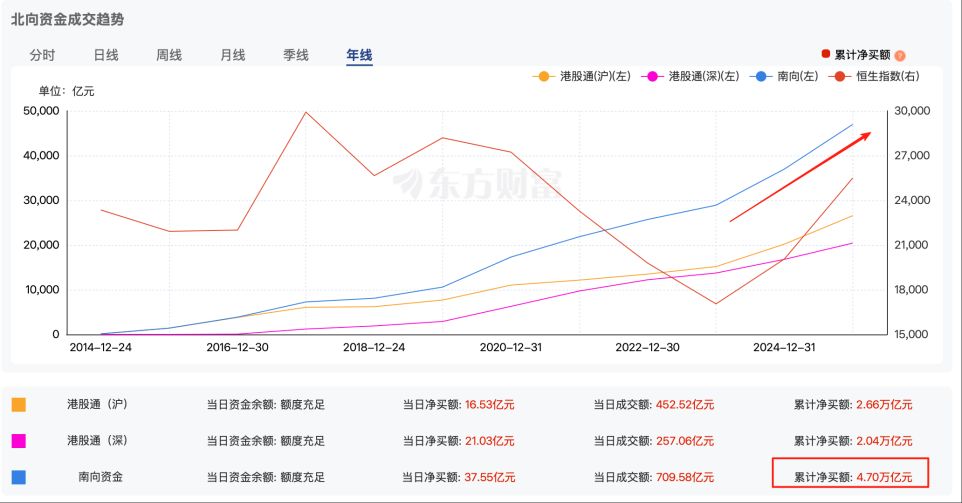Click the blue 南向 legend line marker
This screenshot has height=503, width=962.
pyautogui.click(x=762, y=76)
